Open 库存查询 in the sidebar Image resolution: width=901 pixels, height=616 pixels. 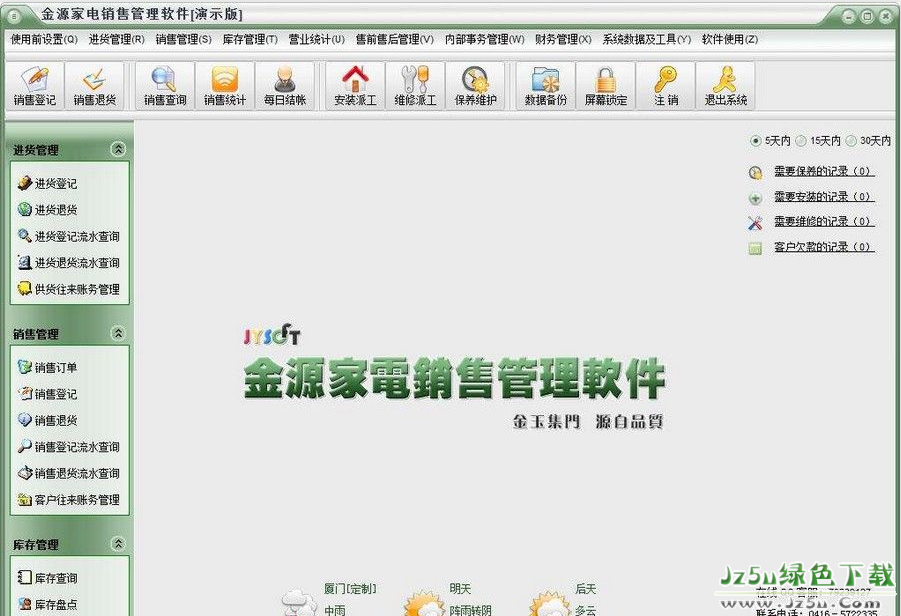coord(47,578)
